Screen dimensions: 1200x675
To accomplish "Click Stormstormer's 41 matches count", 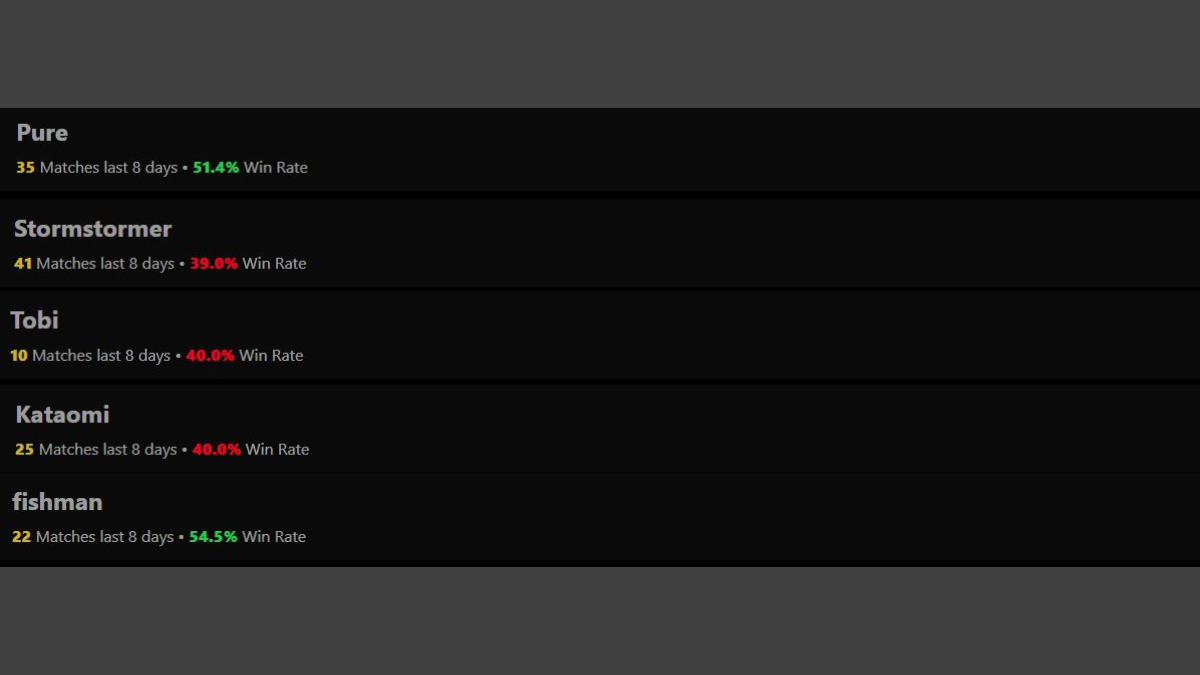I will click(x=23, y=264).
